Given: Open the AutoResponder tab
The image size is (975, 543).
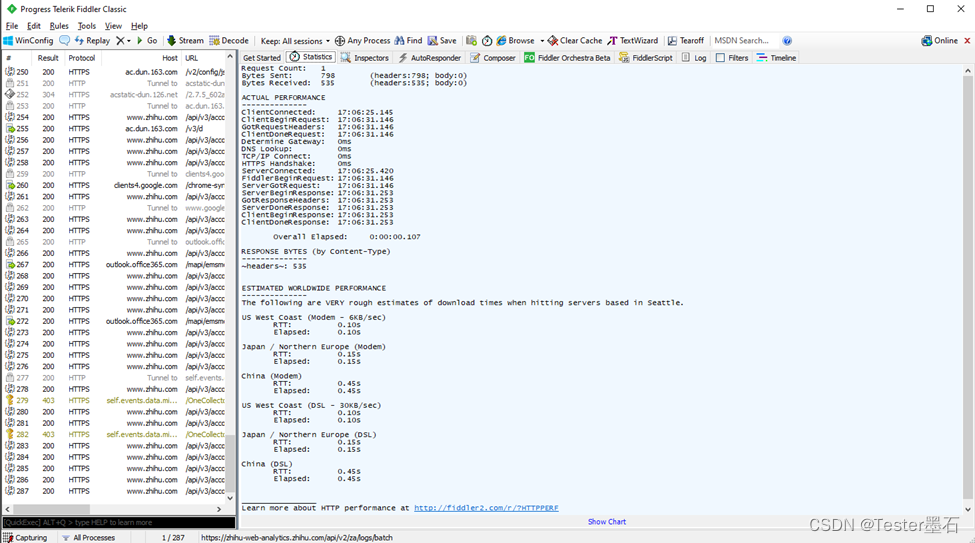Looking at the screenshot, I should [430, 58].
